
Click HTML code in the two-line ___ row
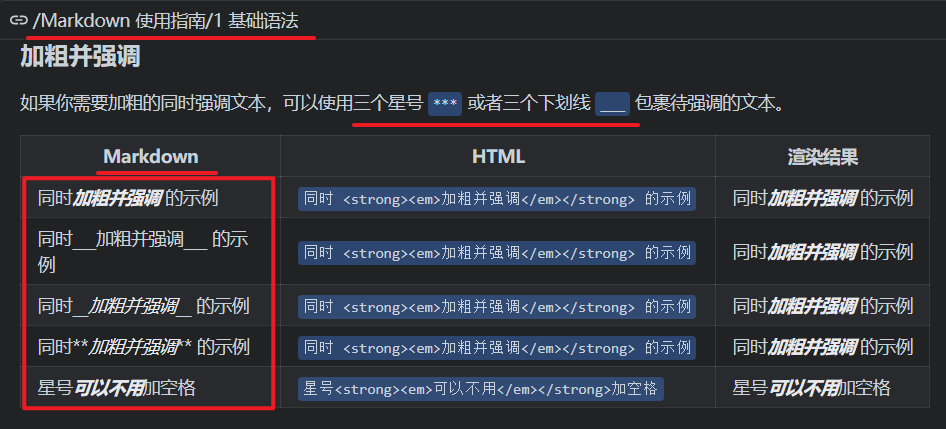497,253
